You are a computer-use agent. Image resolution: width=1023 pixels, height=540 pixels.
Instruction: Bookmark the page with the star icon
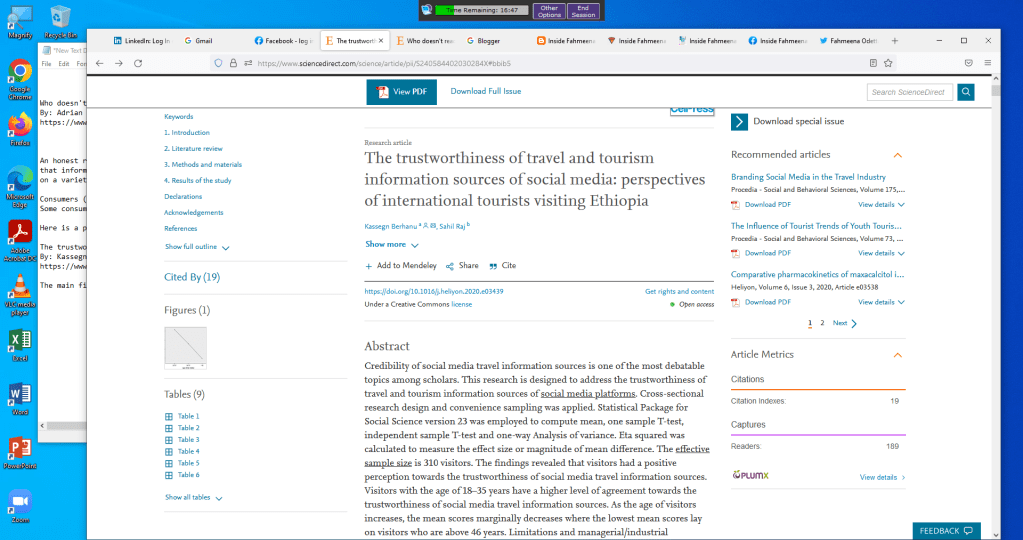(888, 63)
